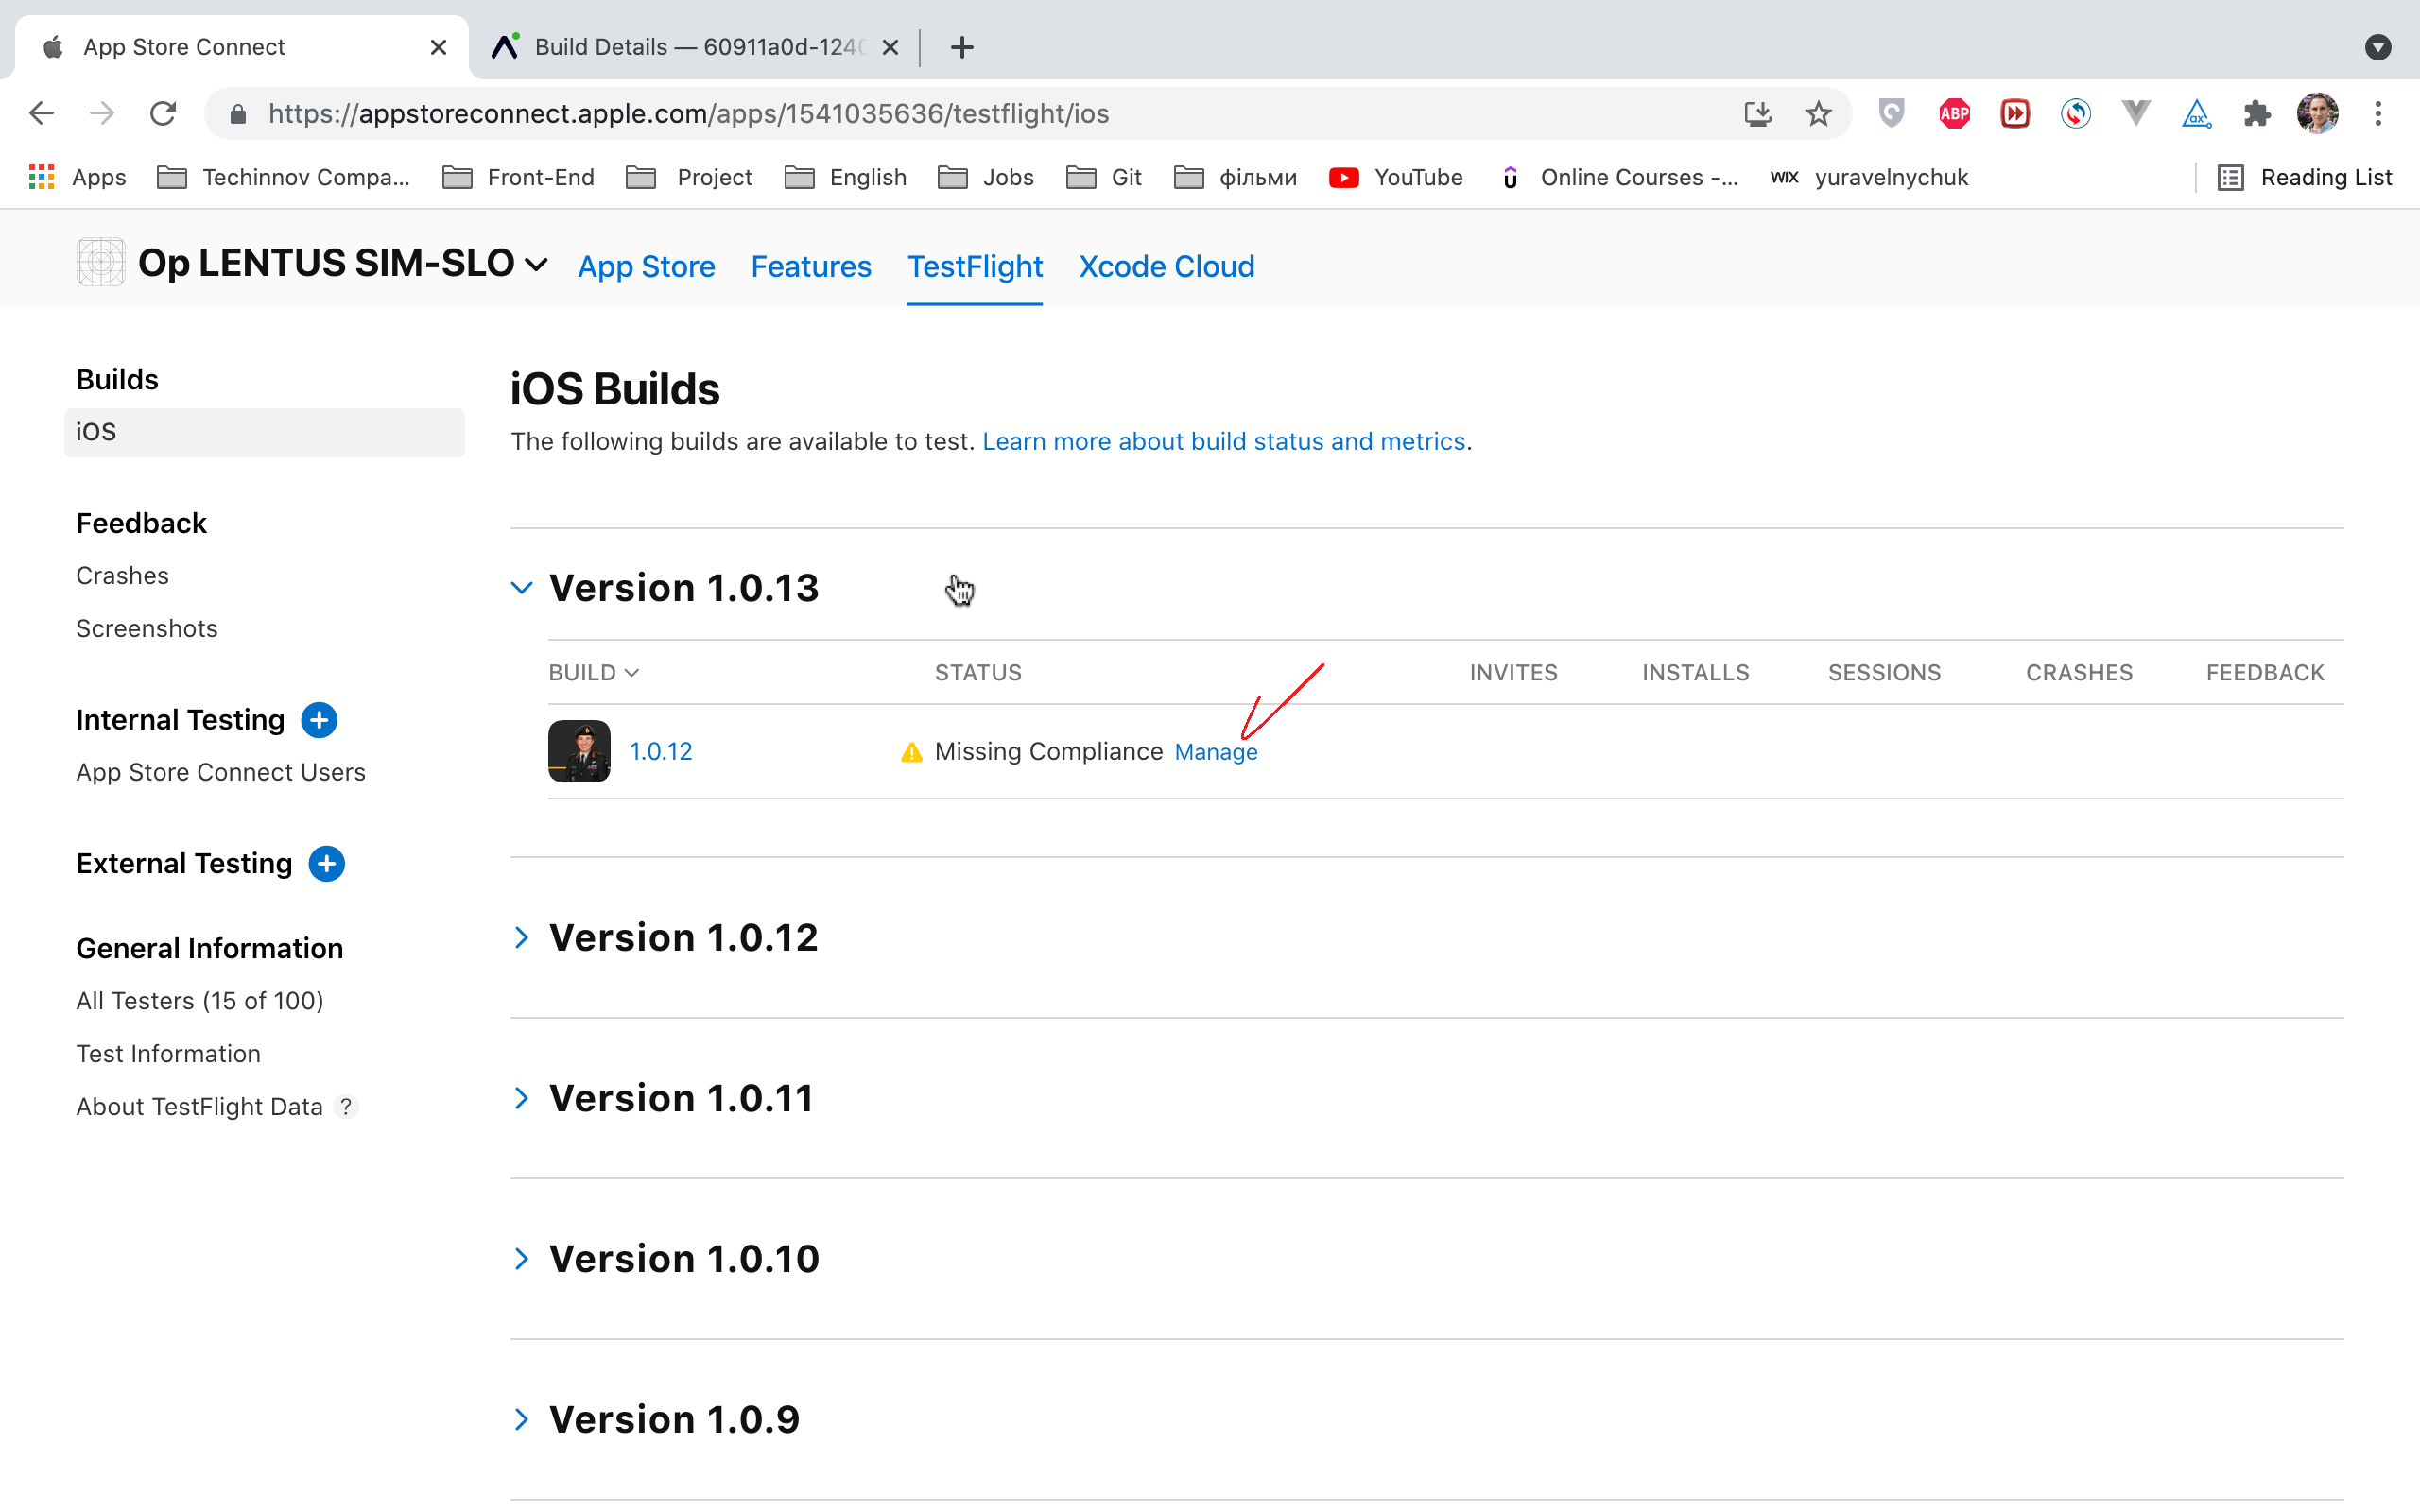Add a new External Testing group

point(326,863)
